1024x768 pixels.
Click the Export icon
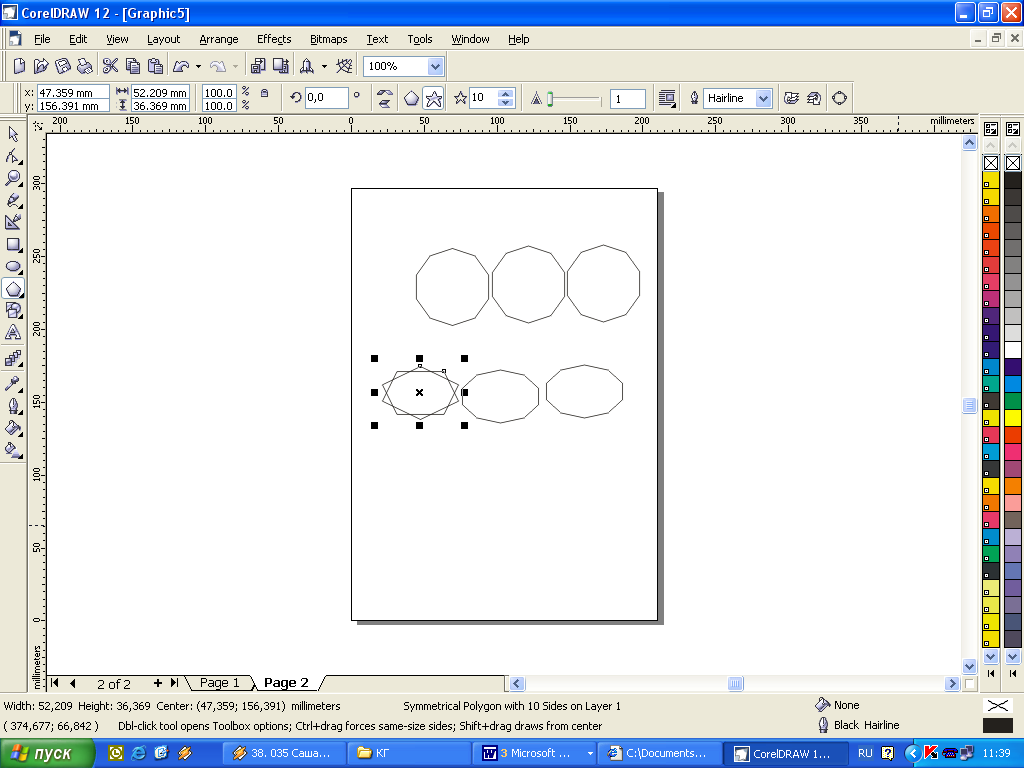(x=281, y=66)
